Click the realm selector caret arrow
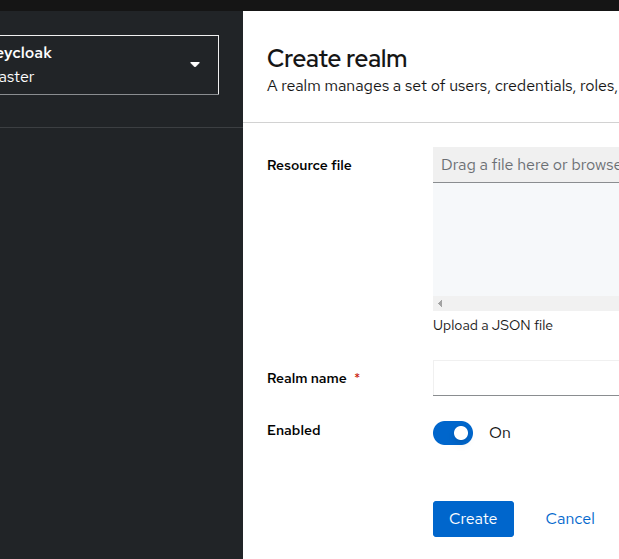Screen dimensions: 619x559 click(195, 65)
